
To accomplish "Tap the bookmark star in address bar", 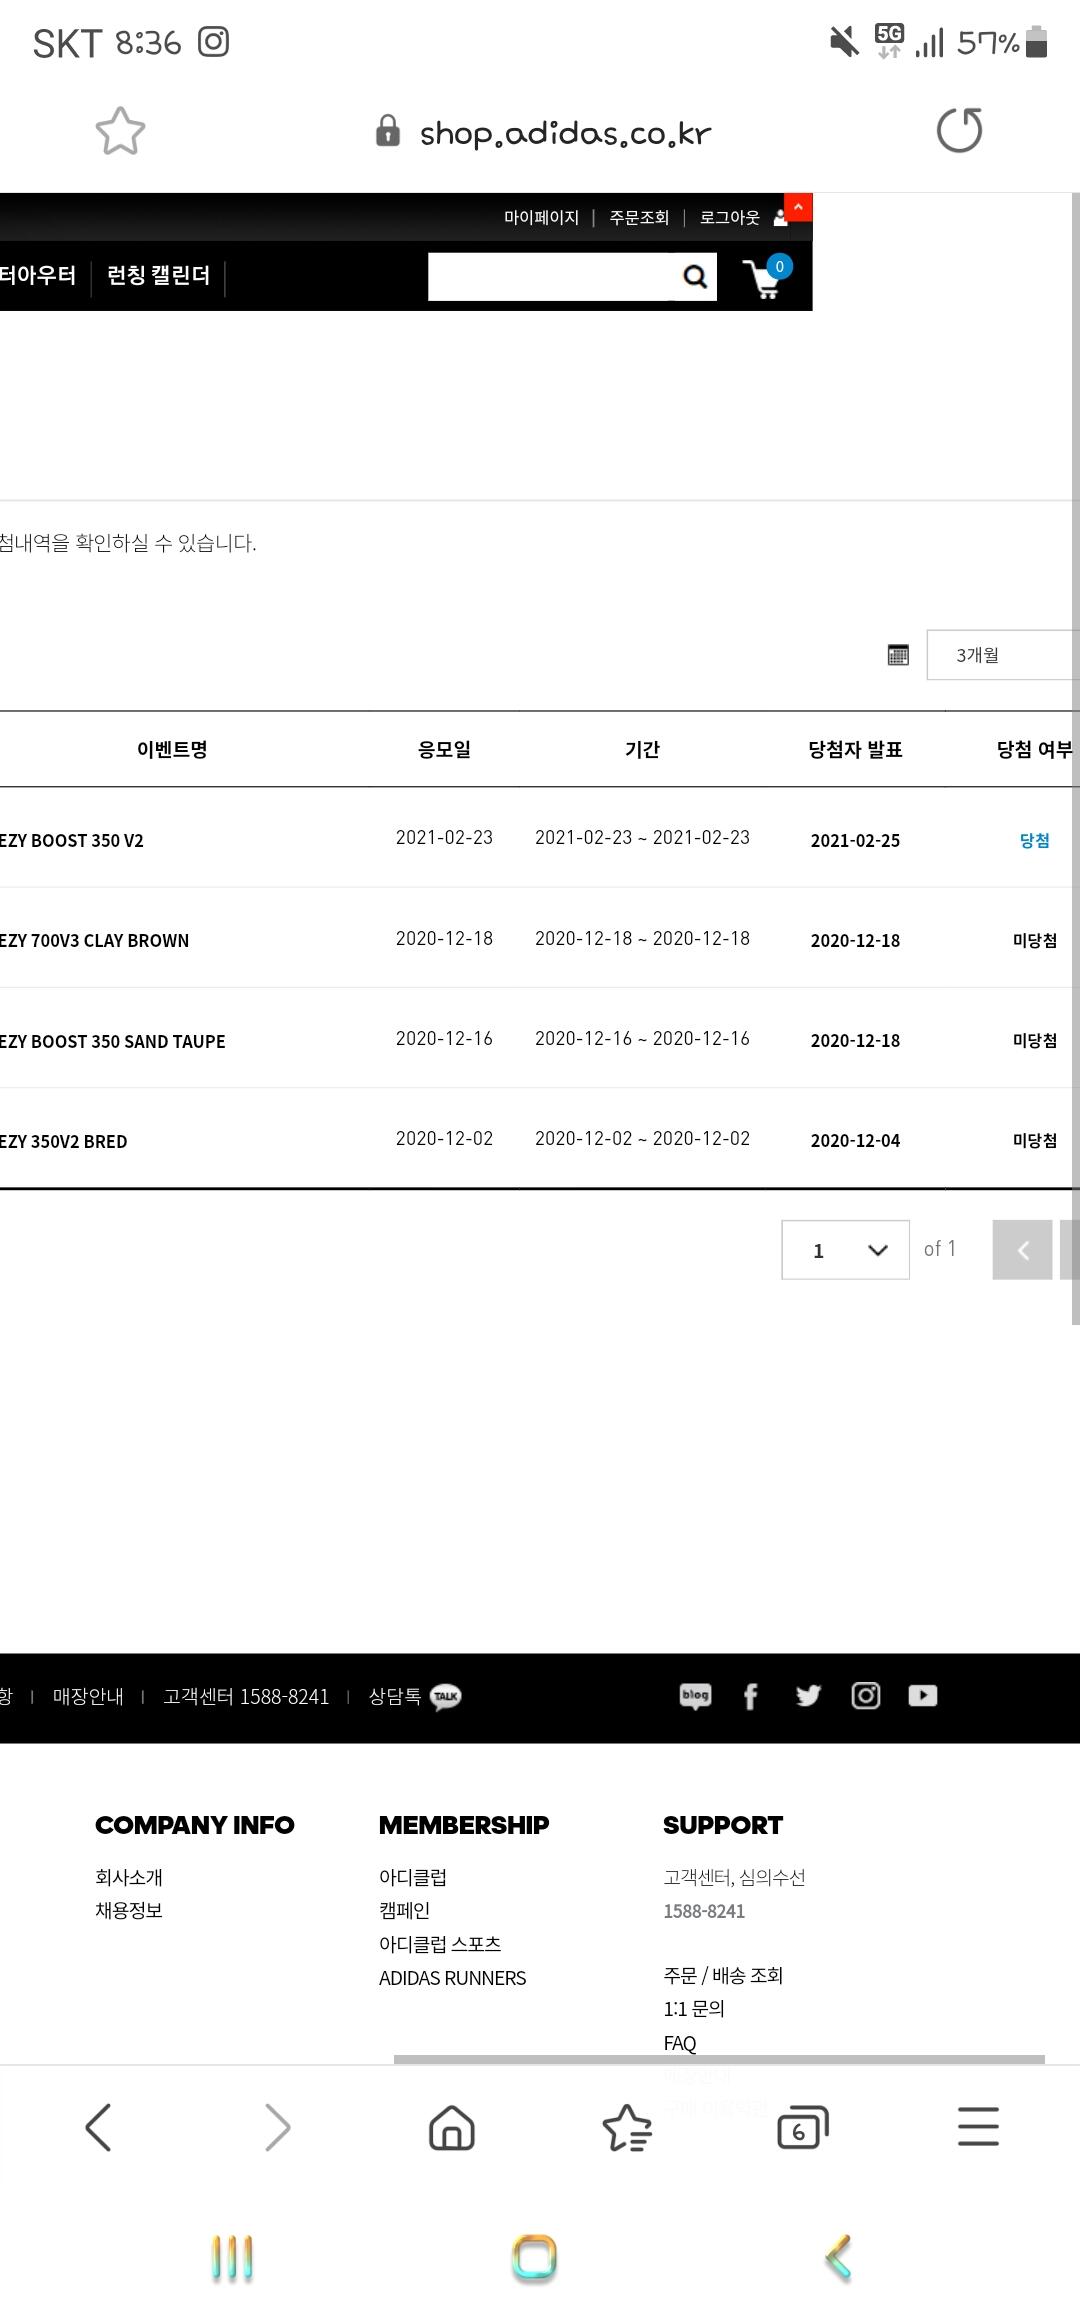I will (x=120, y=131).
